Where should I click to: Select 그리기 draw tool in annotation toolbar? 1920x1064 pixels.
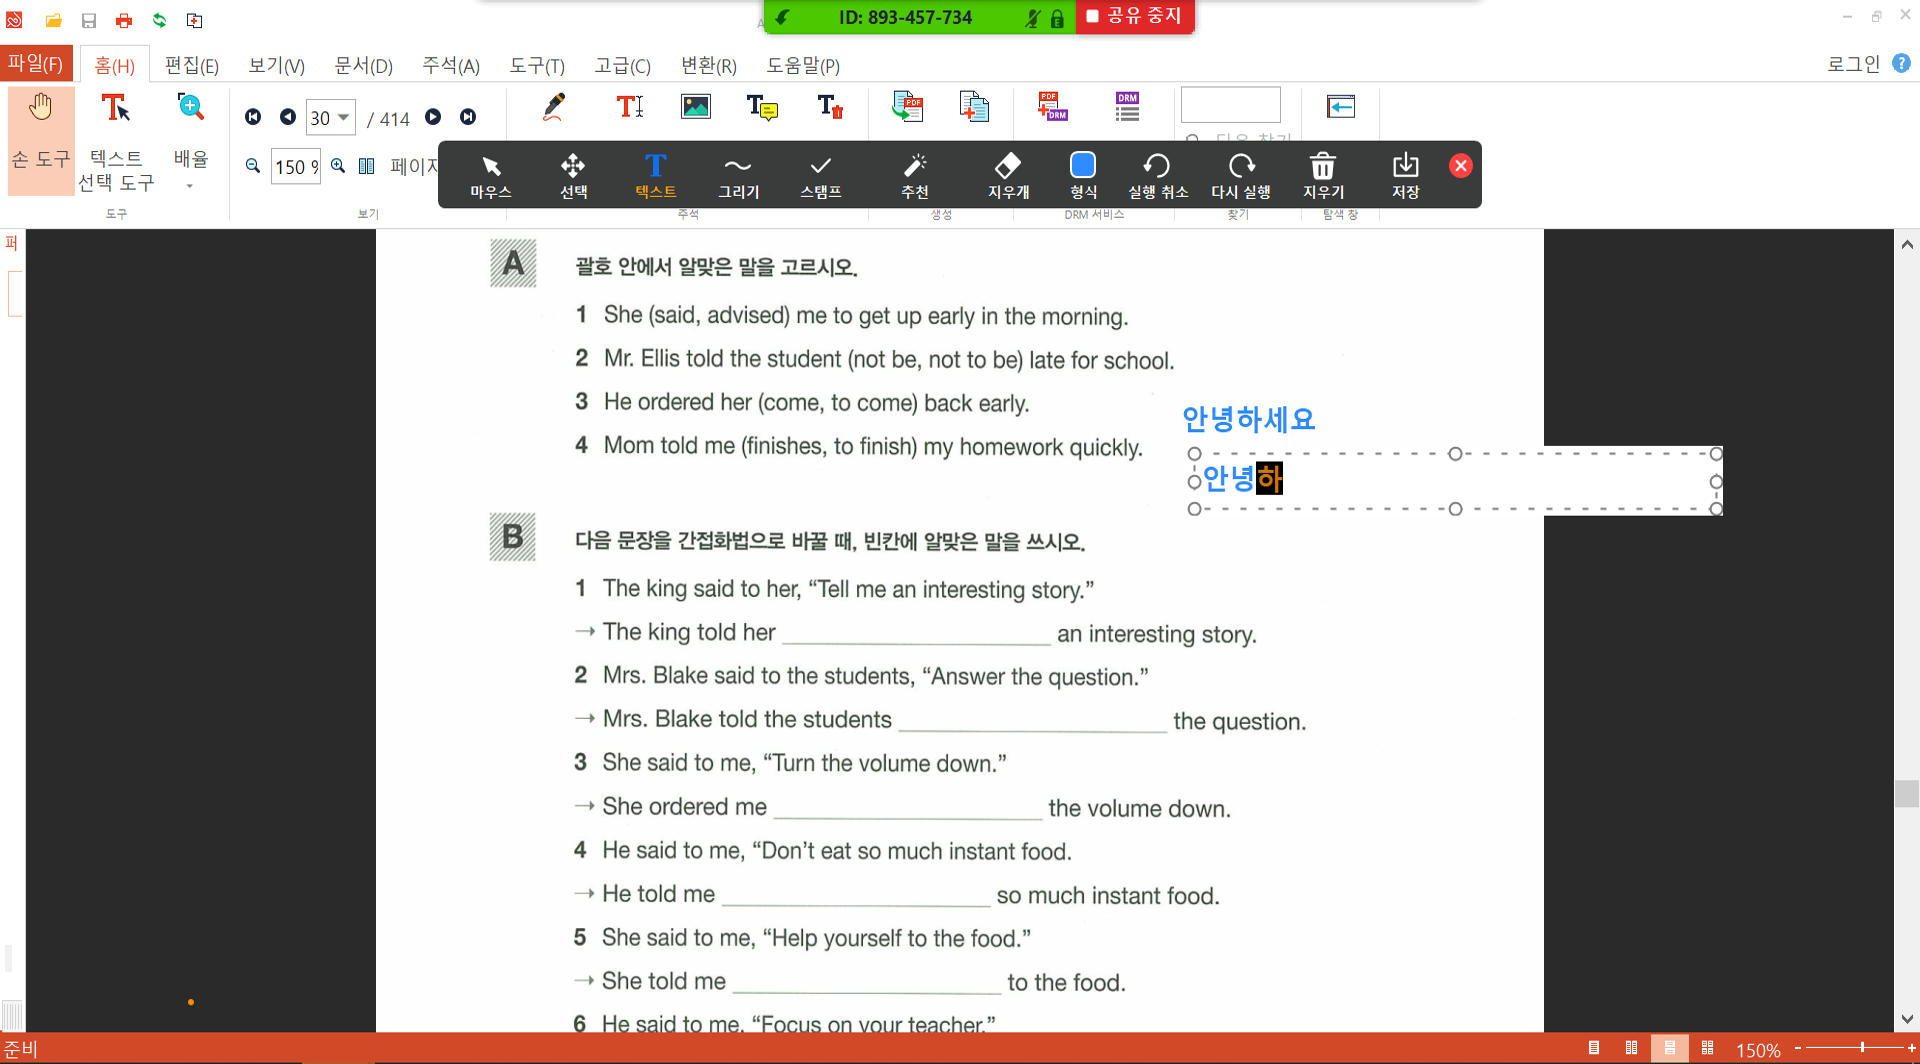pos(738,176)
